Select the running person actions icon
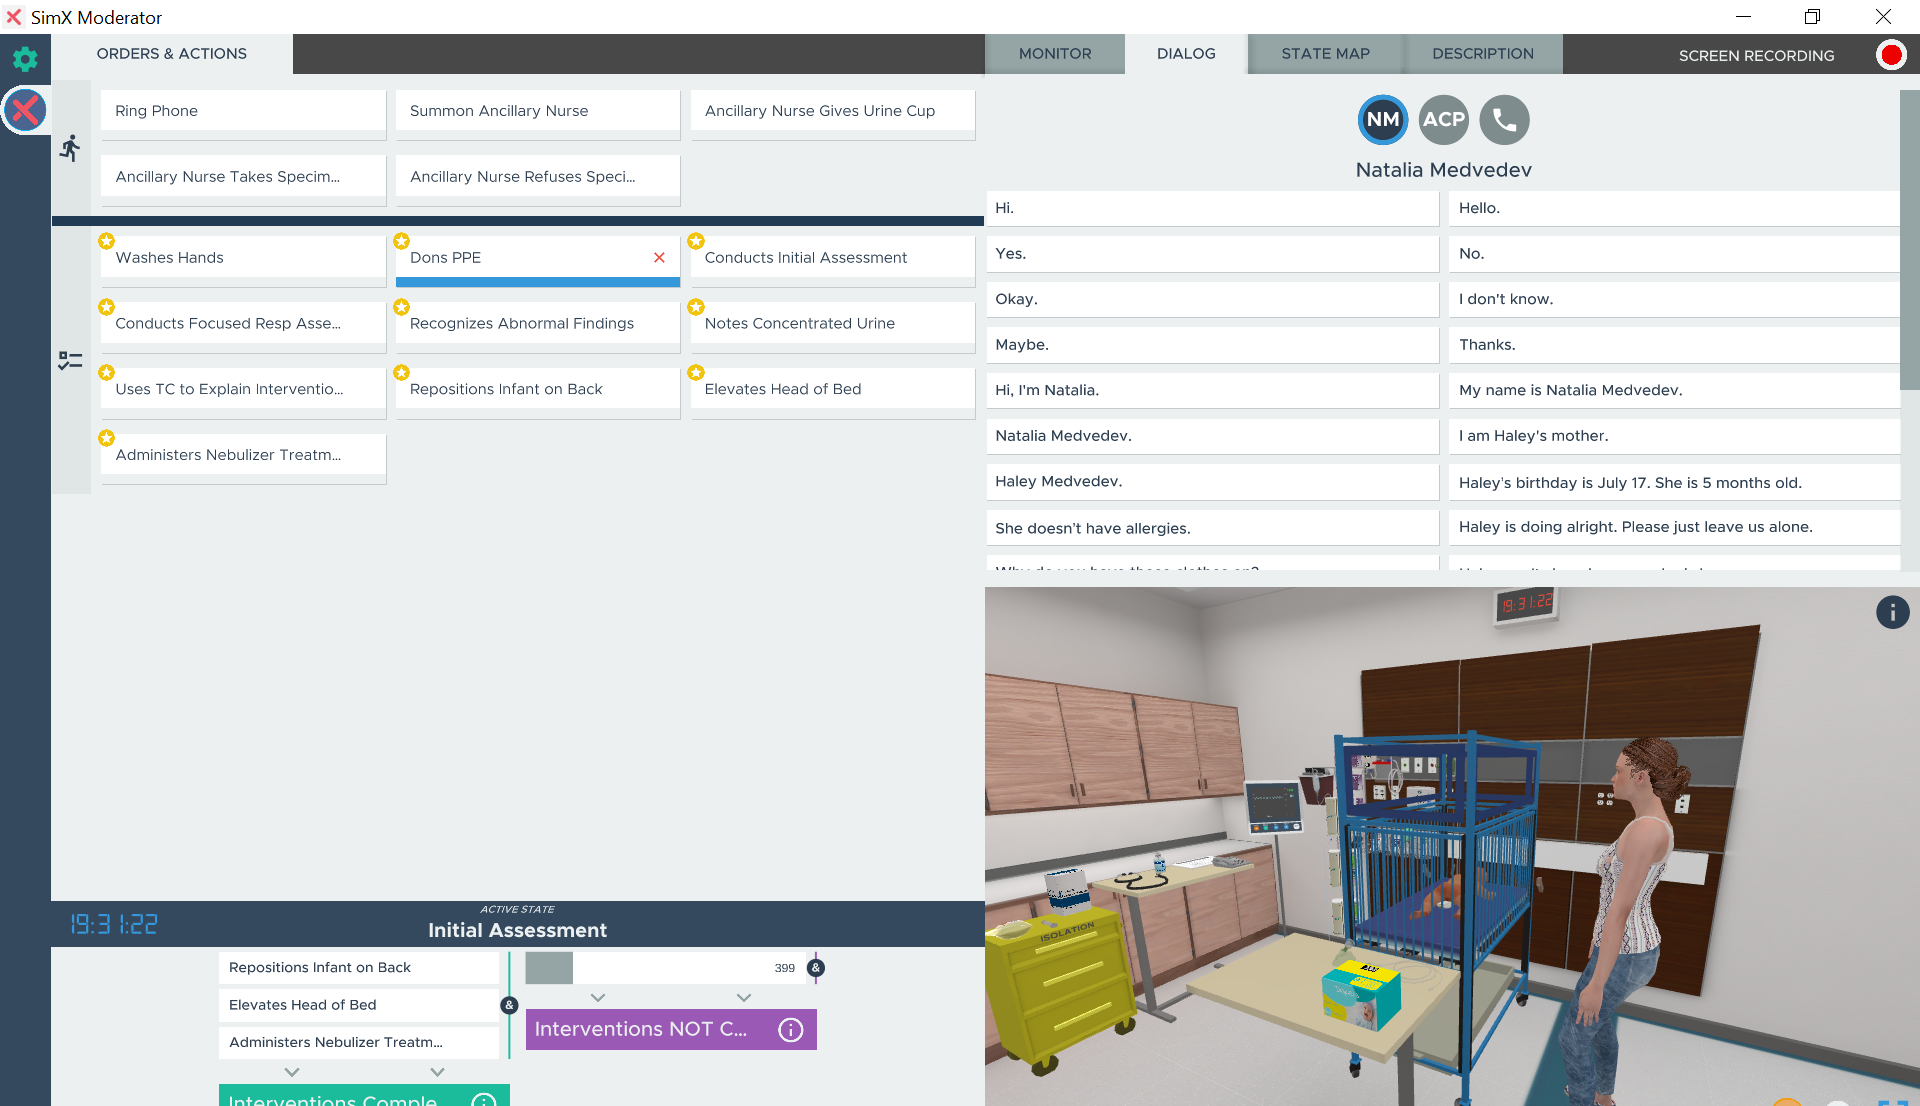 point(70,149)
